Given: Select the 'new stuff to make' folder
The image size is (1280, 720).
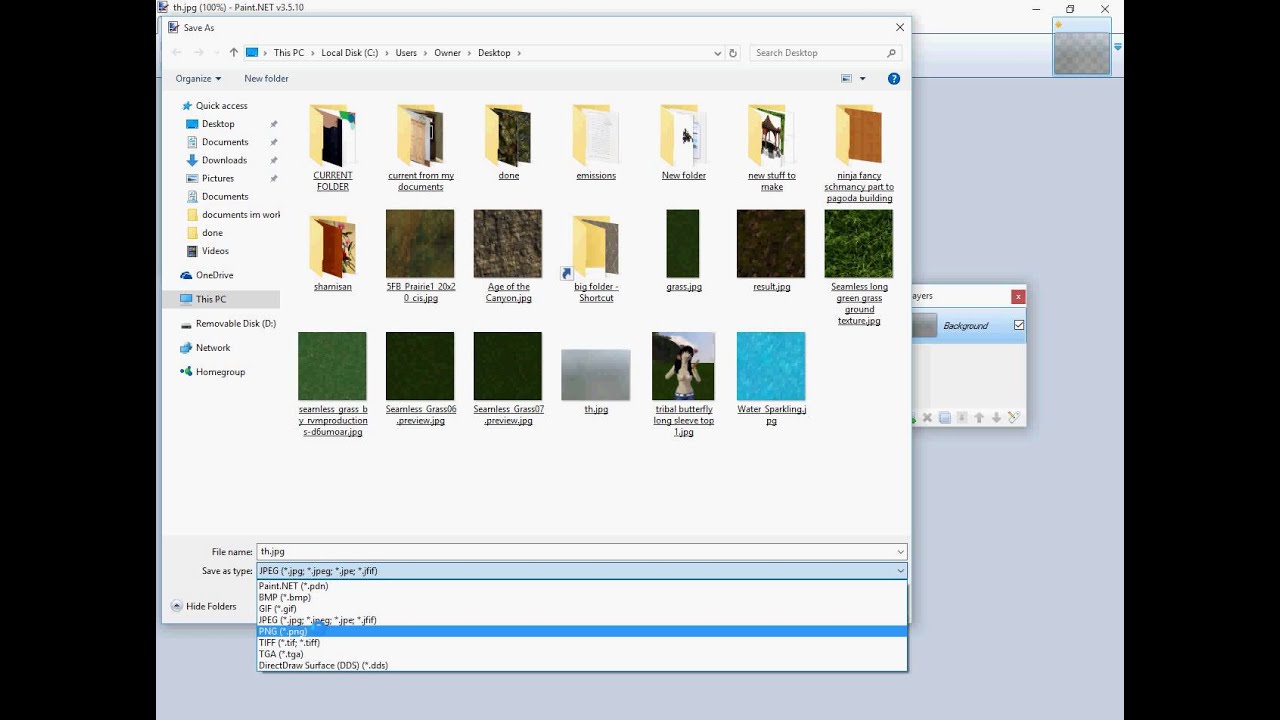Looking at the screenshot, I should coord(771,136).
